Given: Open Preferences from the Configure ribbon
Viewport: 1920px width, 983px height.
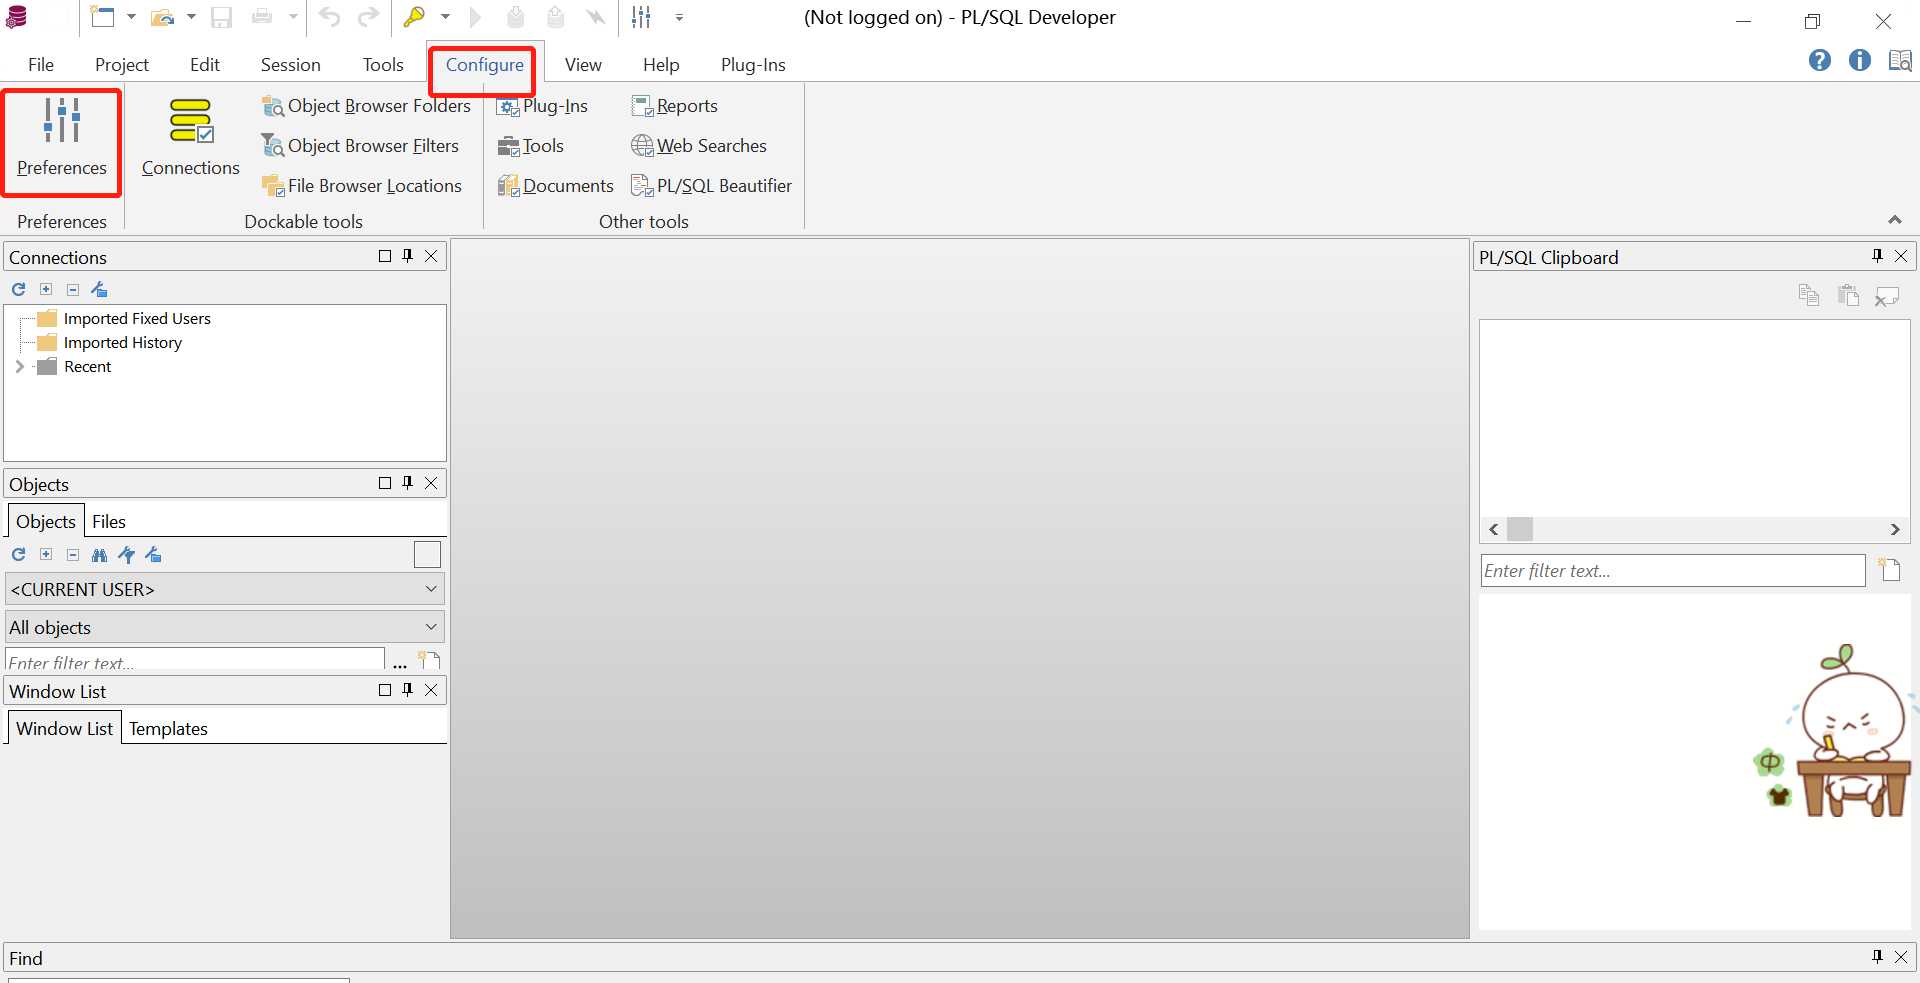Looking at the screenshot, I should pos(61,140).
